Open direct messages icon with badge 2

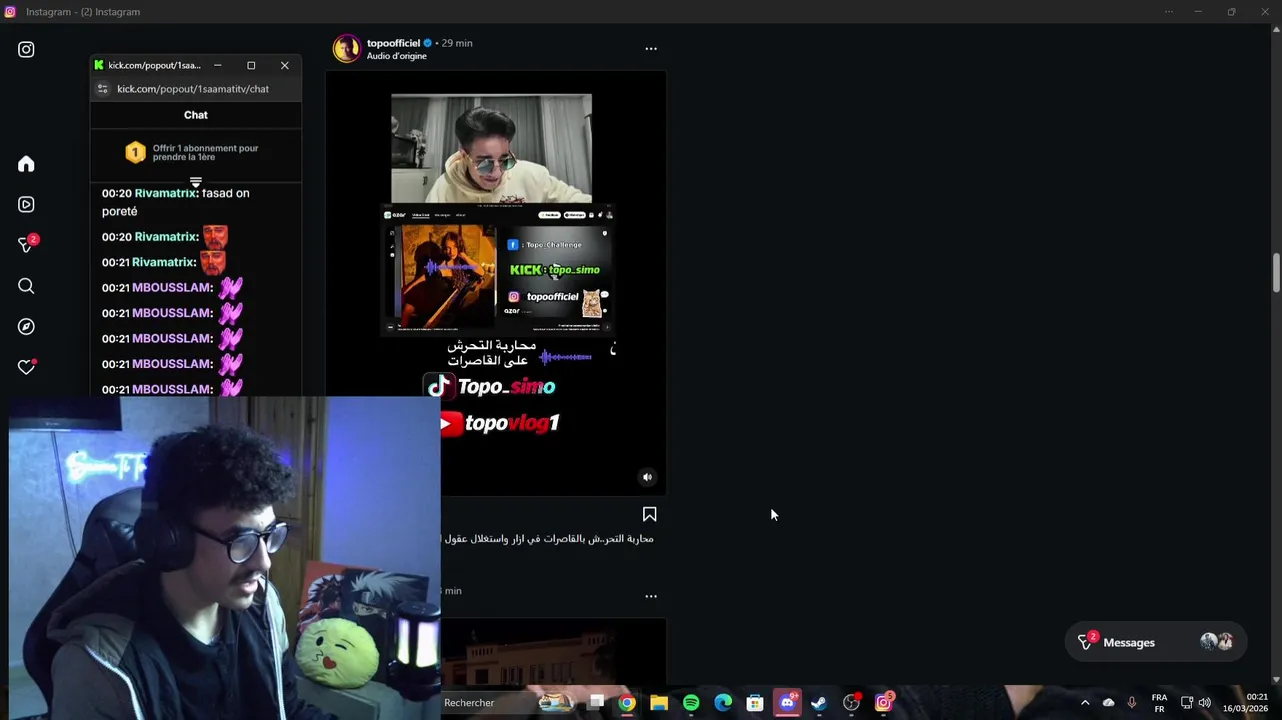(x=27, y=244)
